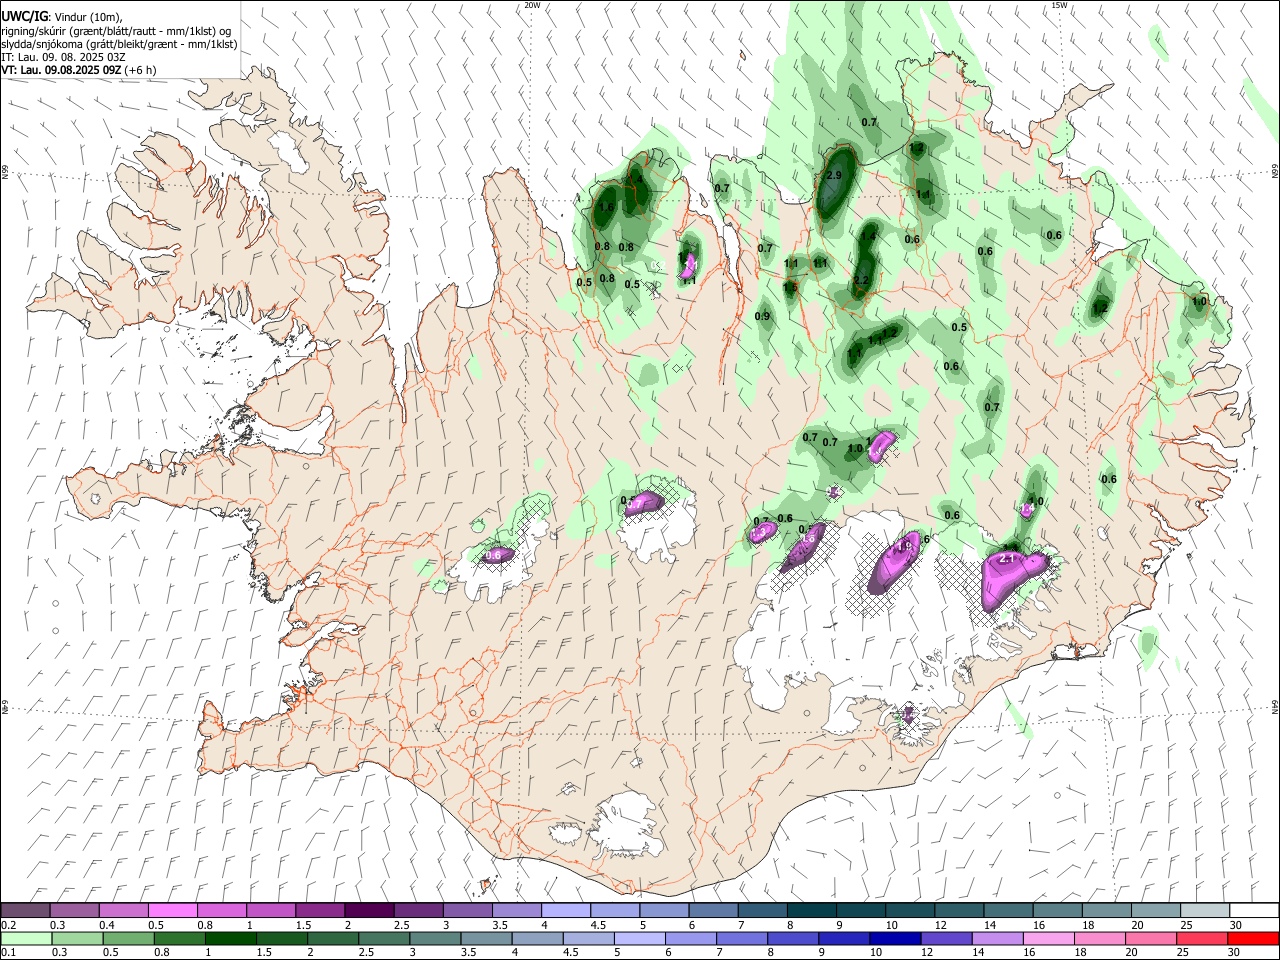Select the header line 'IT: Lau. 09. 08. 2025 03Z'
Viewport: 1280px width, 960px height.
click(63, 57)
